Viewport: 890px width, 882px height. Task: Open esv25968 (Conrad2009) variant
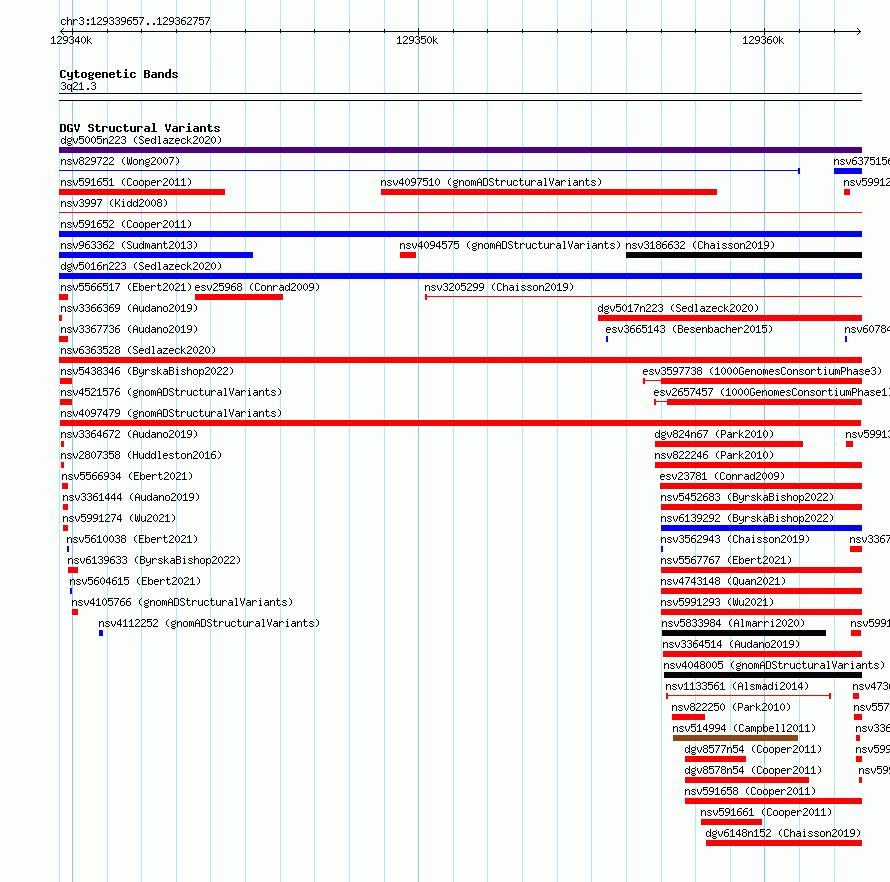tap(257, 287)
